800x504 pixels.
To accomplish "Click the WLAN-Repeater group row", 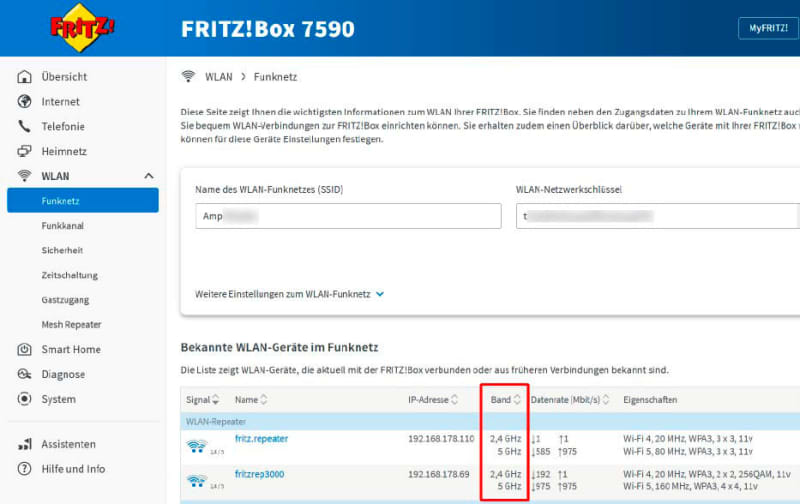I will (x=490, y=422).
